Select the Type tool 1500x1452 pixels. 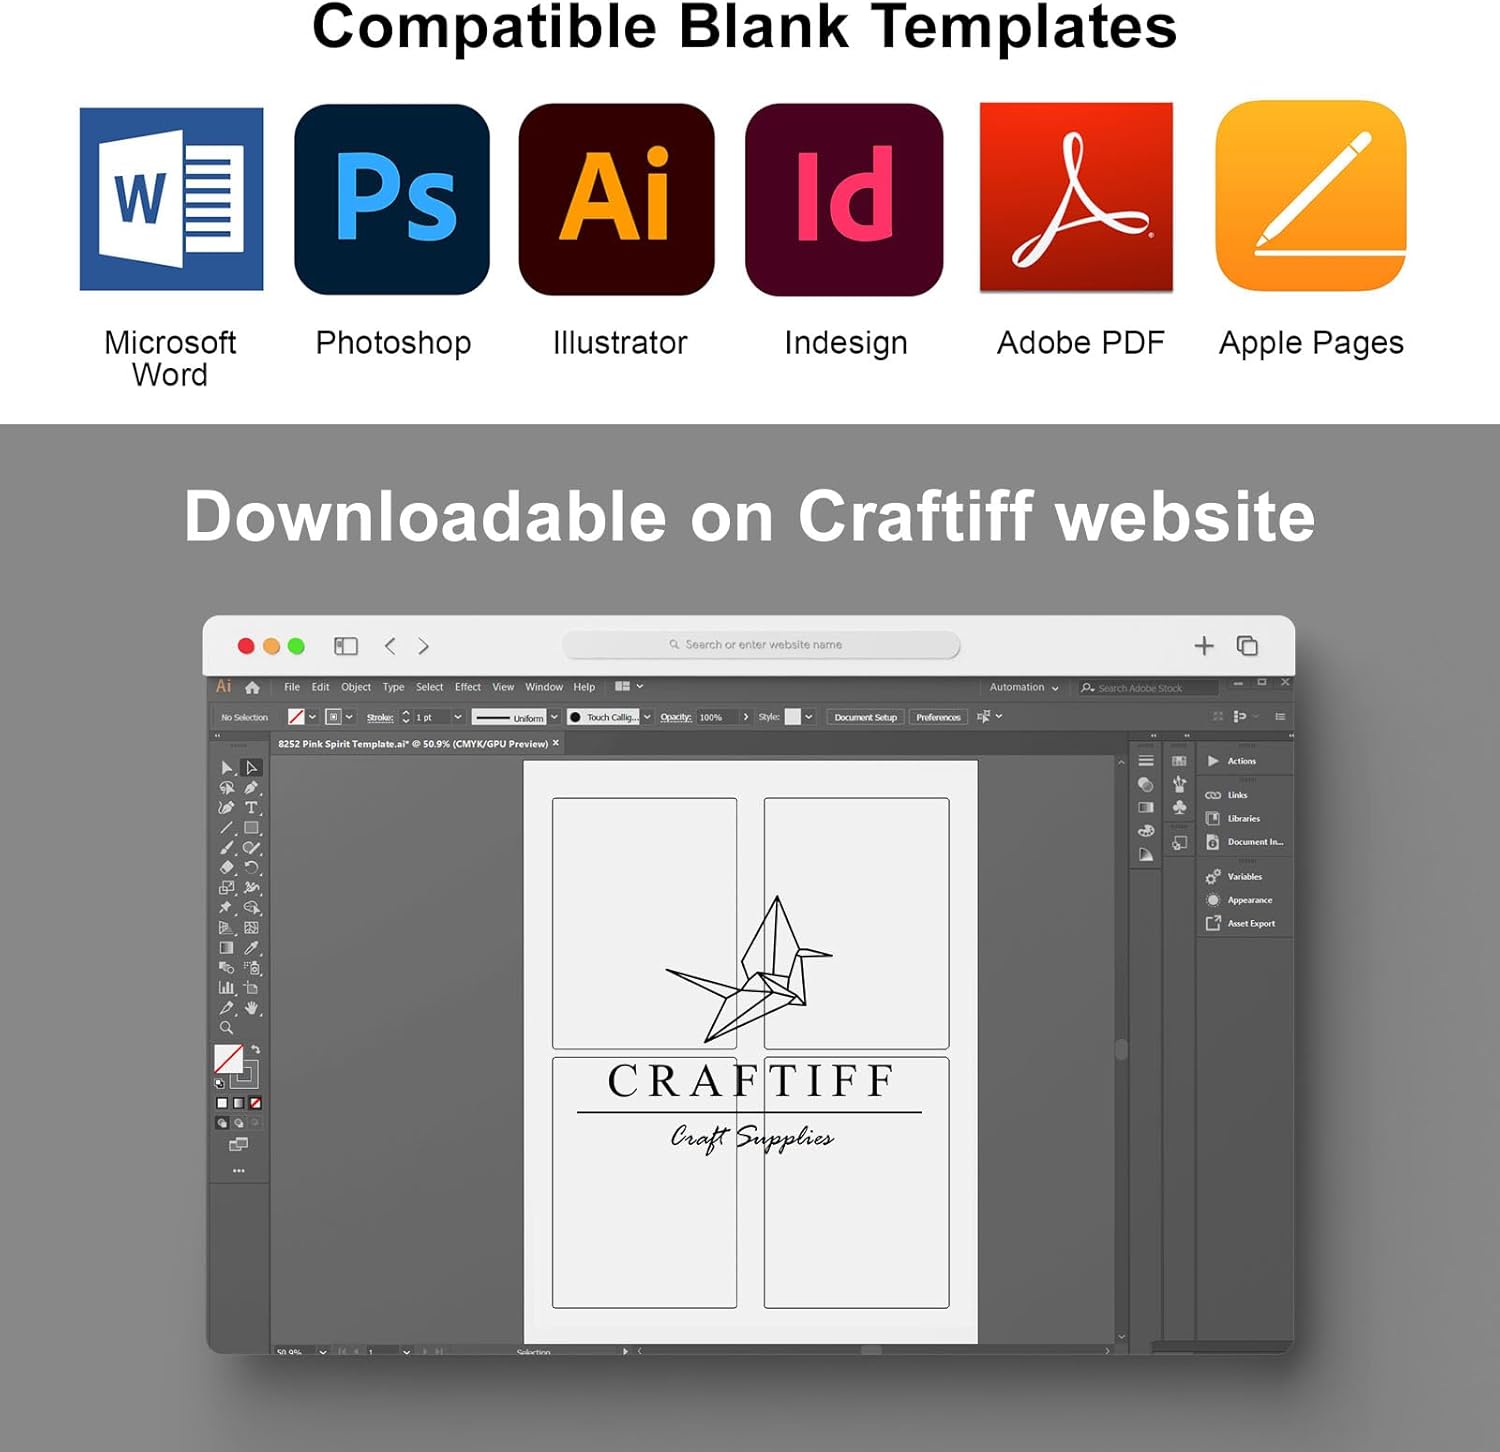pyautogui.click(x=251, y=808)
